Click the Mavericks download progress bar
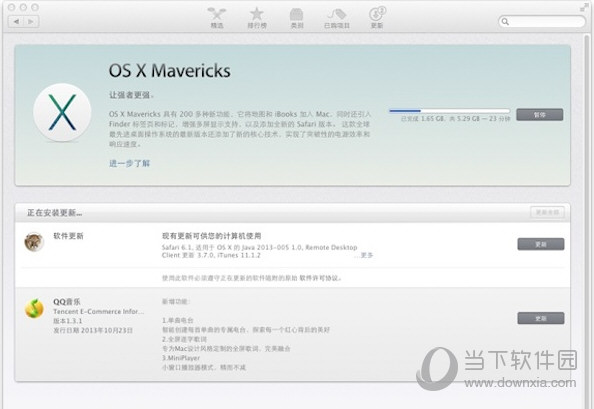 pyautogui.click(x=449, y=111)
